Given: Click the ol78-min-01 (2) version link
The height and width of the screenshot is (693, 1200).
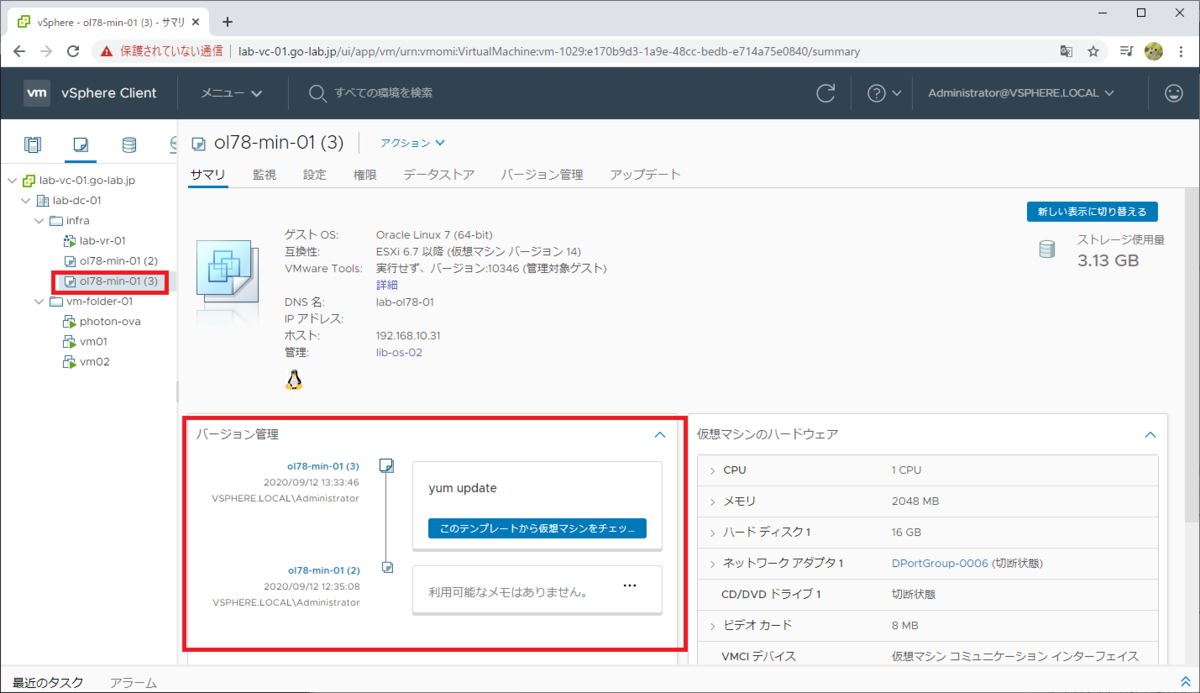Looking at the screenshot, I should coord(323,570).
